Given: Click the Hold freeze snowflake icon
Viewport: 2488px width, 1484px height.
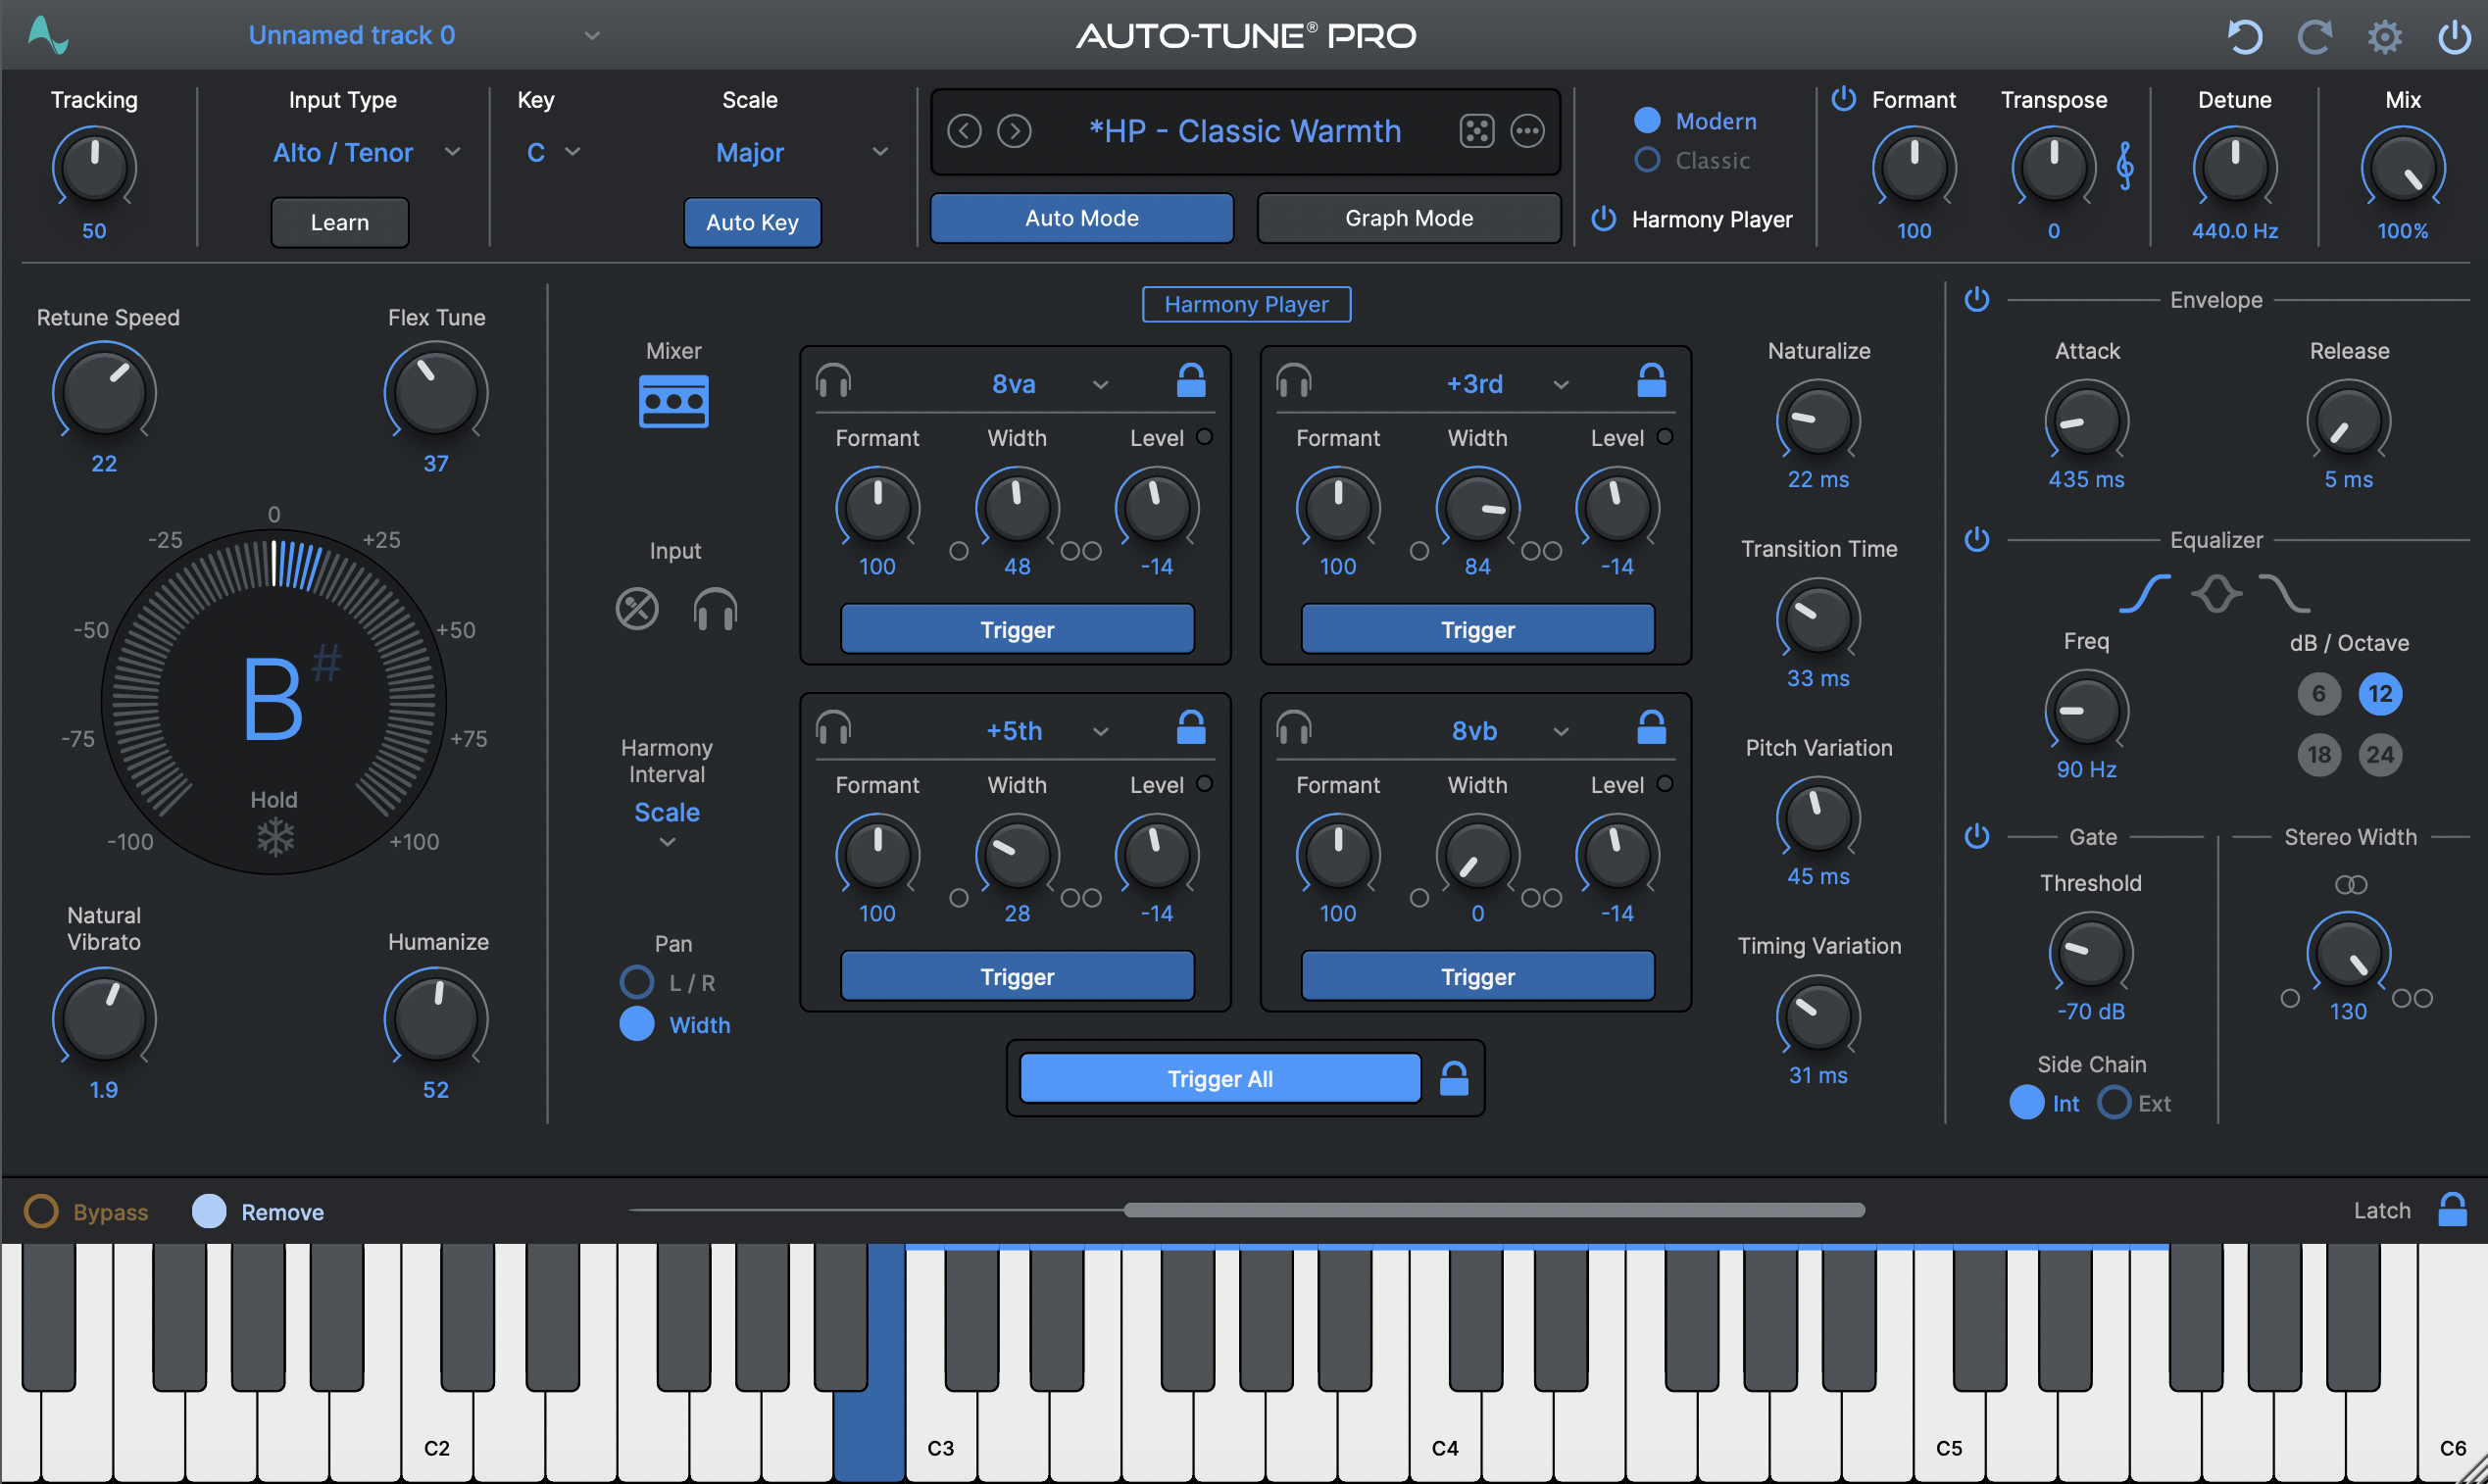Looking at the screenshot, I should click(x=275, y=837).
